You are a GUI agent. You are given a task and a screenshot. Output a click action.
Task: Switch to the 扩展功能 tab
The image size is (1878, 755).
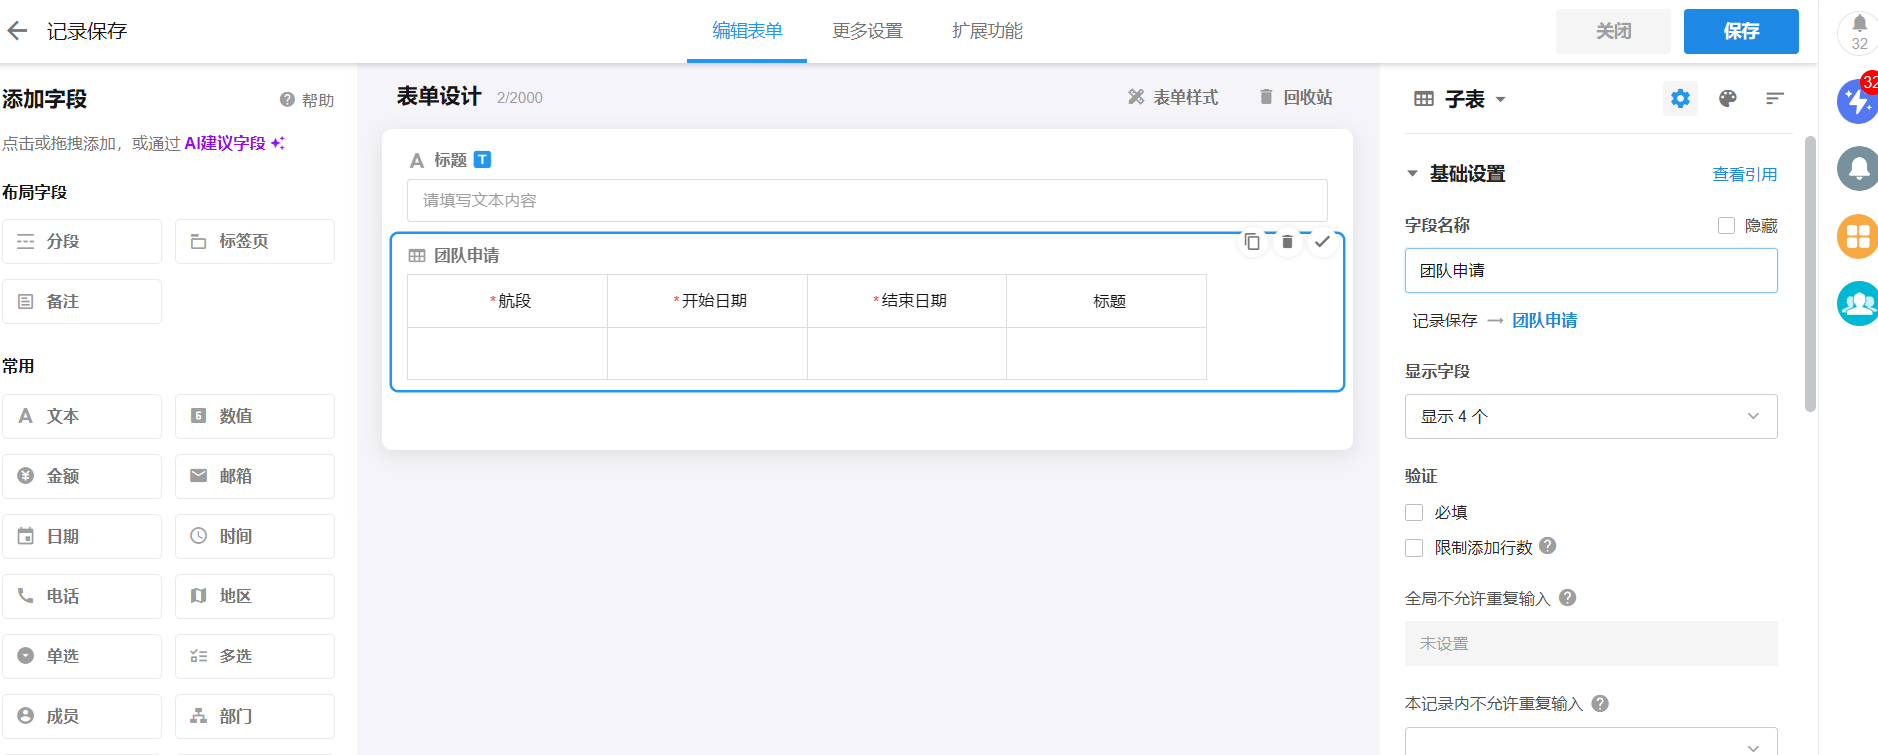point(987,31)
